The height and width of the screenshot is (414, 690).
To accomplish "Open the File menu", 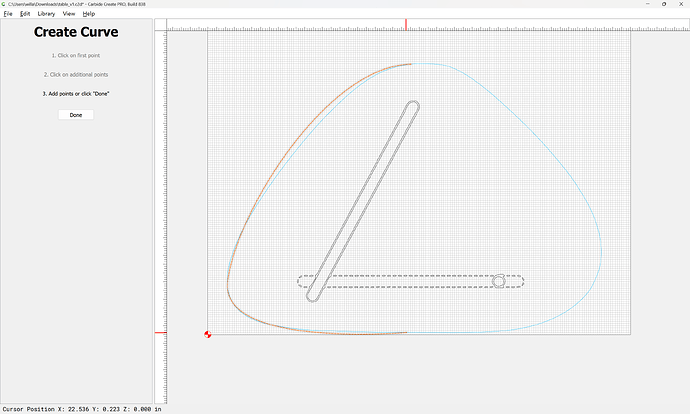I will 7,14.
